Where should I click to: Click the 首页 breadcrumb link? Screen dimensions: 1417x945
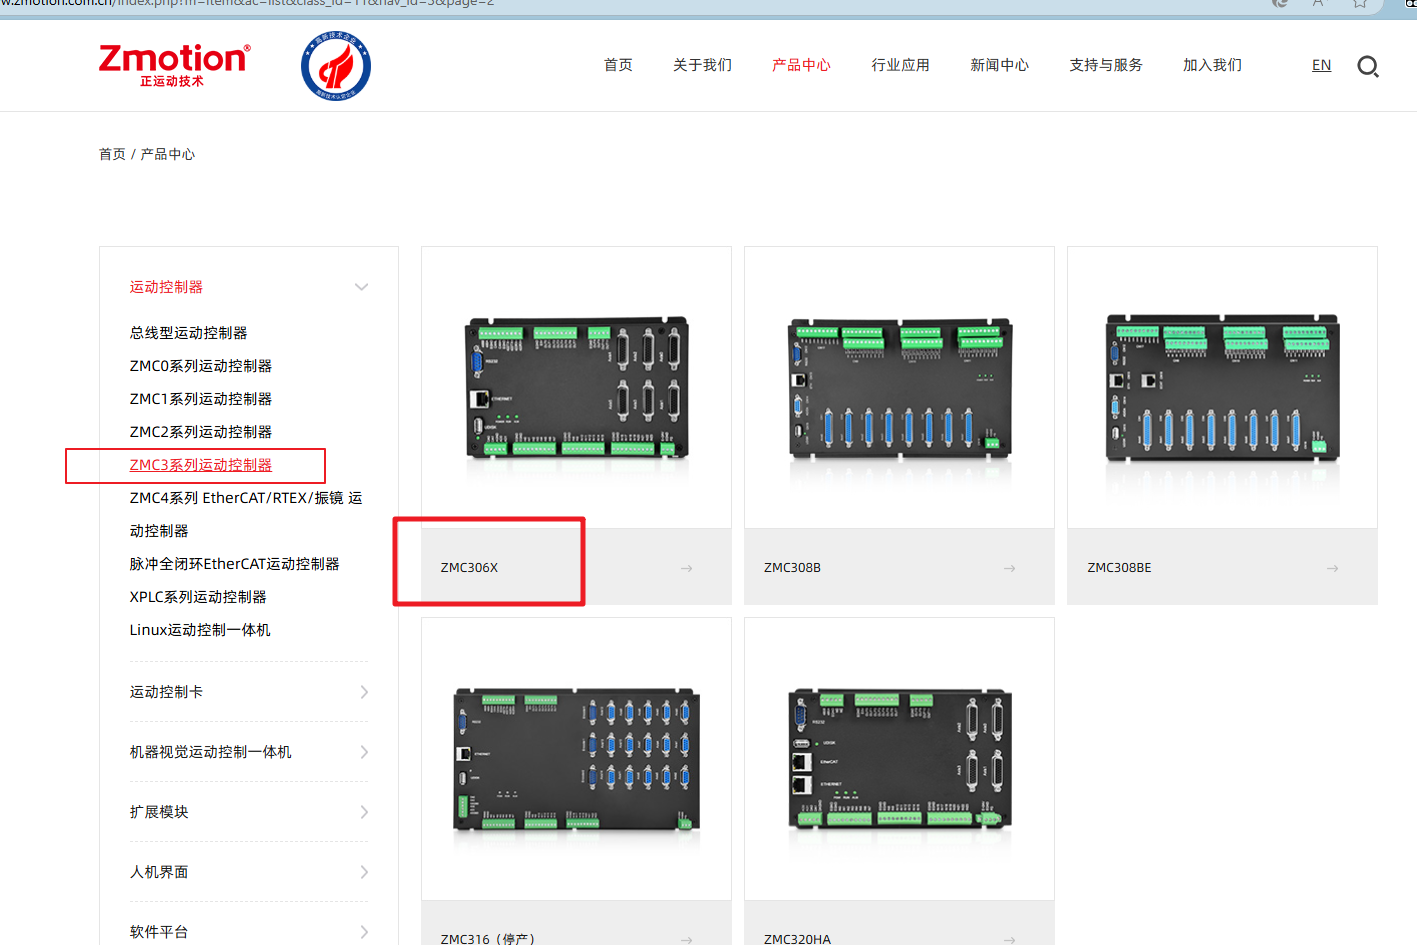[x=112, y=154]
